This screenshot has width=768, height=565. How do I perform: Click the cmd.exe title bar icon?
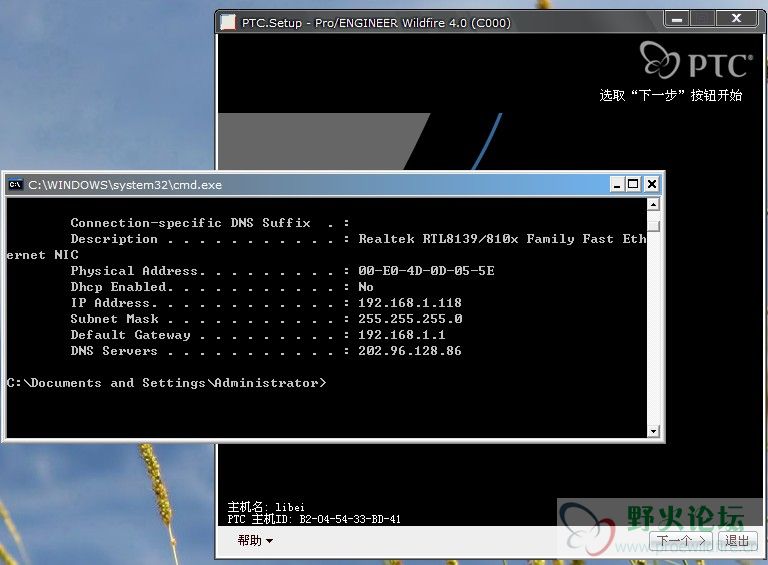(15, 185)
